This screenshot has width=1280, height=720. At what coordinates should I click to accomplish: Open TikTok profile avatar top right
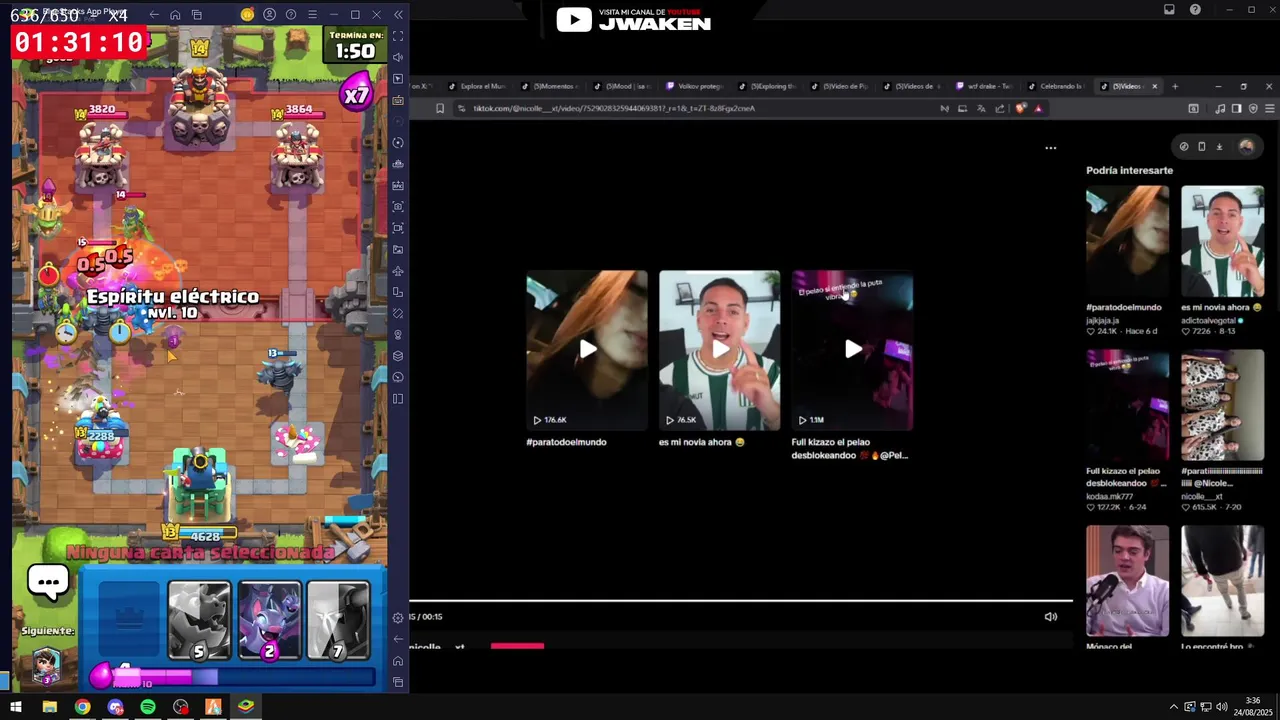[1246, 146]
